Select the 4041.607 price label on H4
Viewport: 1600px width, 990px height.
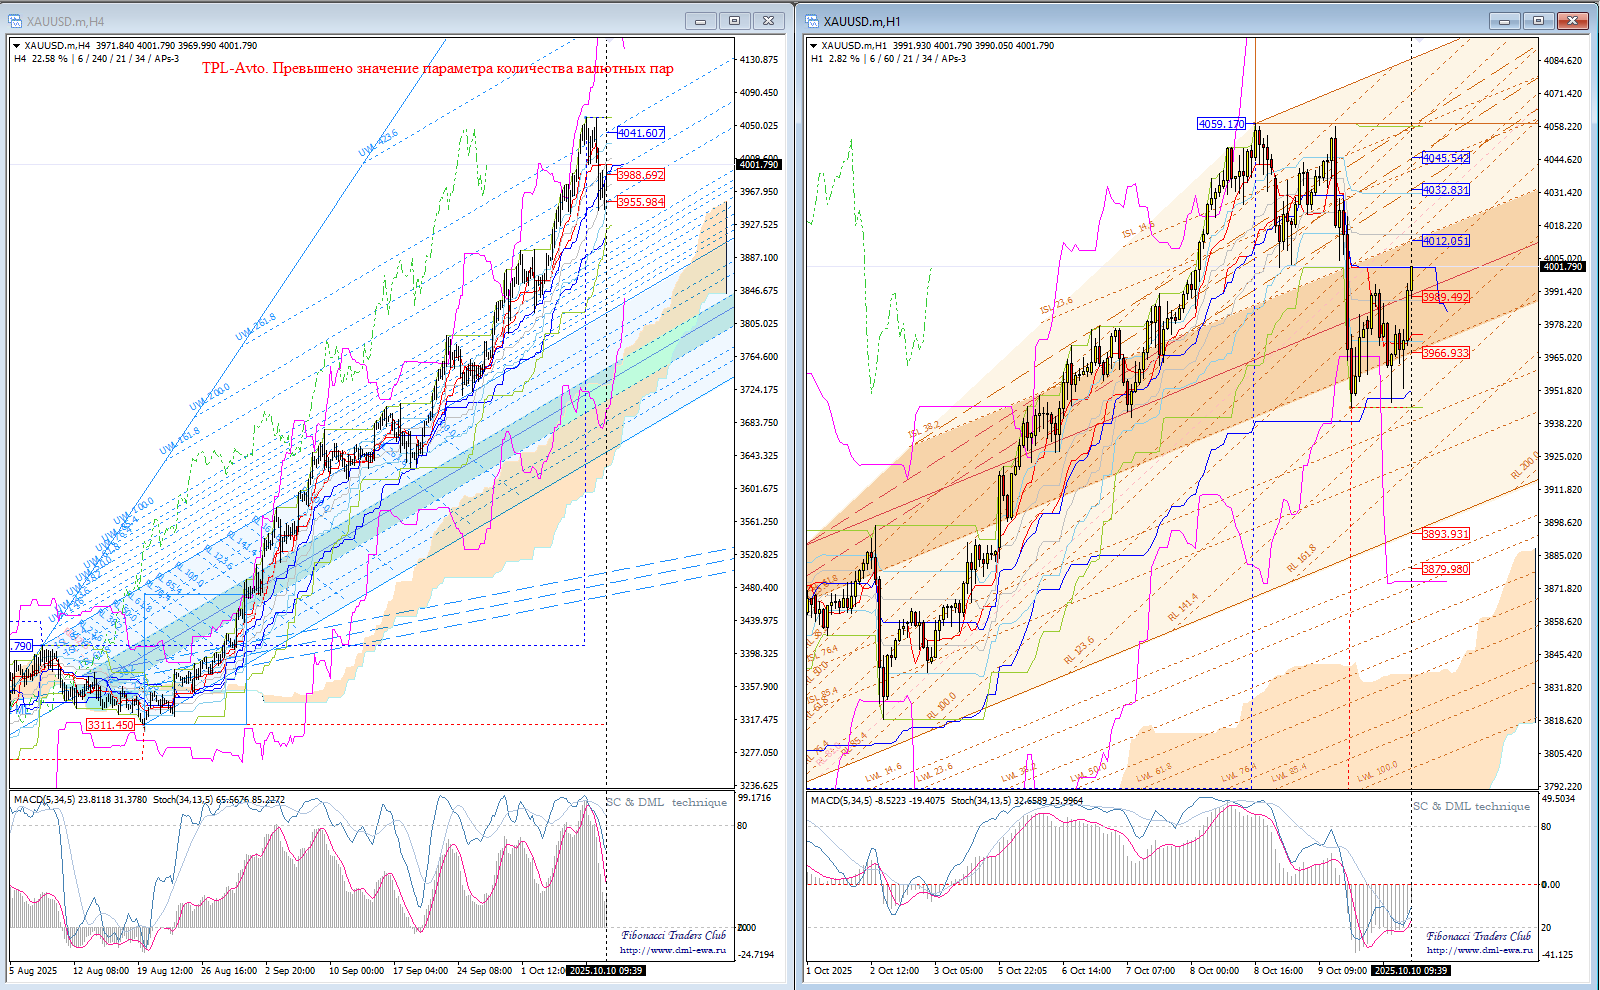[641, 133]
